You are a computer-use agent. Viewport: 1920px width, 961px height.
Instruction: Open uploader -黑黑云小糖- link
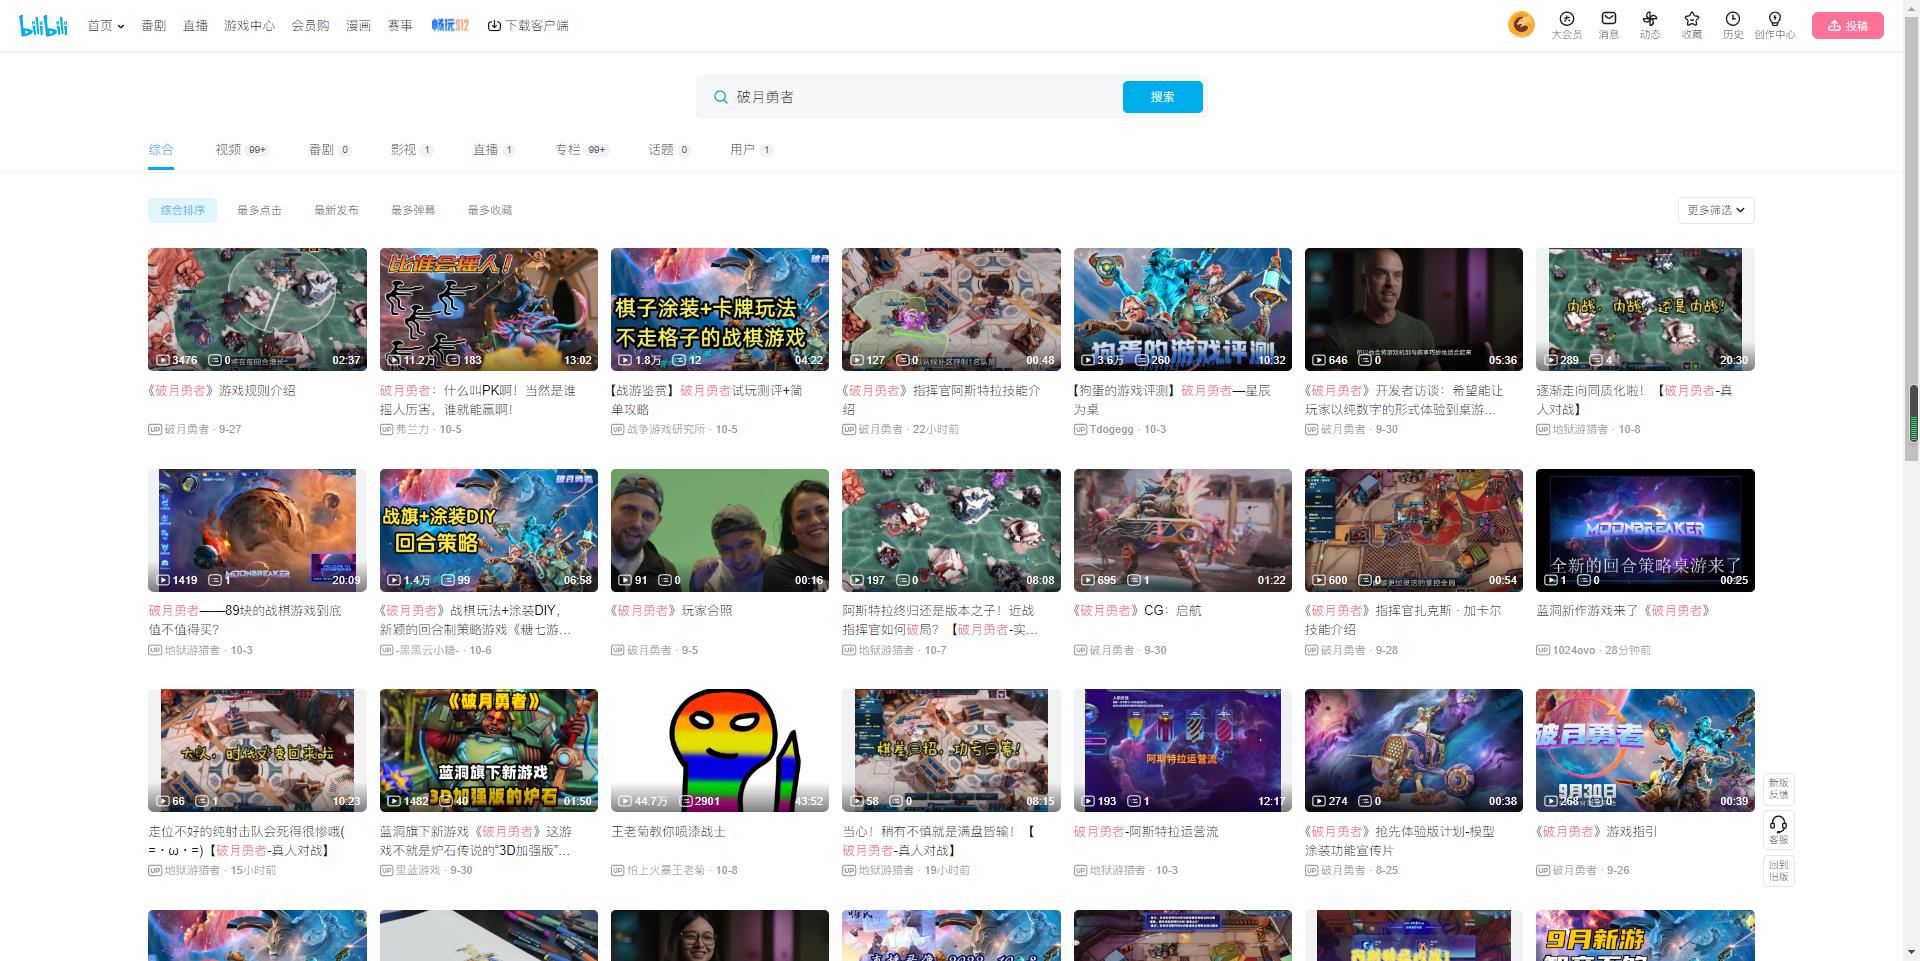tap(427, 650)
